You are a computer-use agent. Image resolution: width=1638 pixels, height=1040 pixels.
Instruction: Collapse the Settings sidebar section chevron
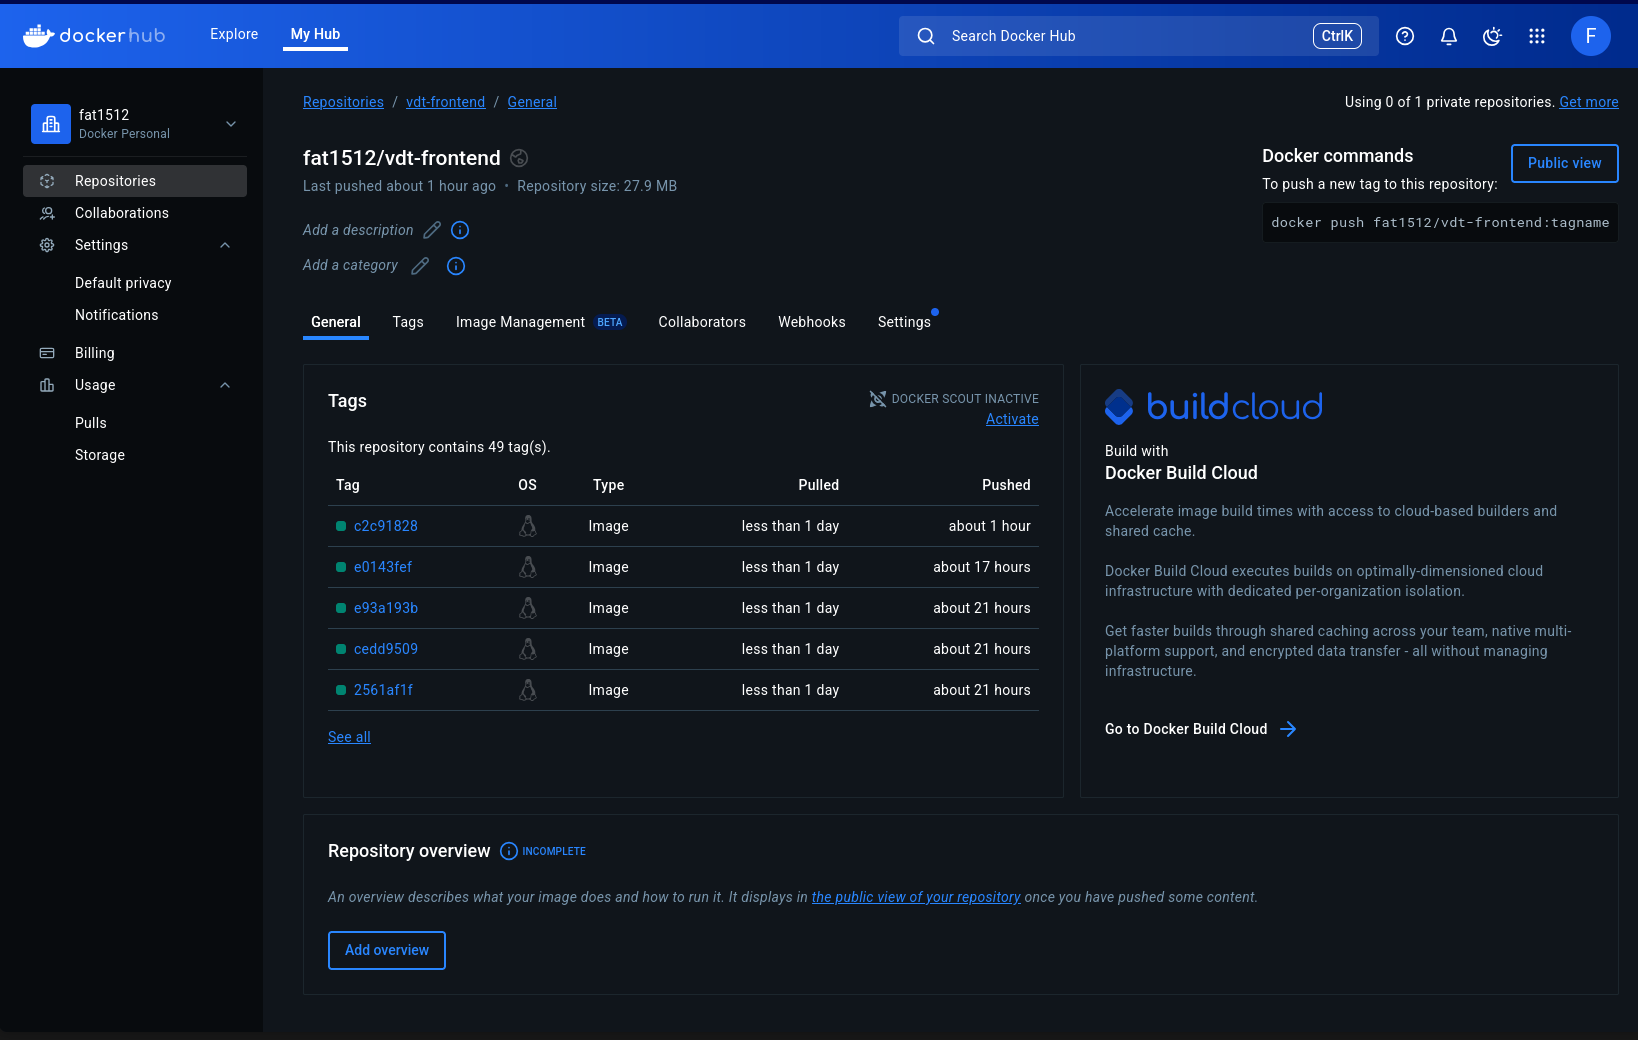pyautogui.click(x=225, y=245)
